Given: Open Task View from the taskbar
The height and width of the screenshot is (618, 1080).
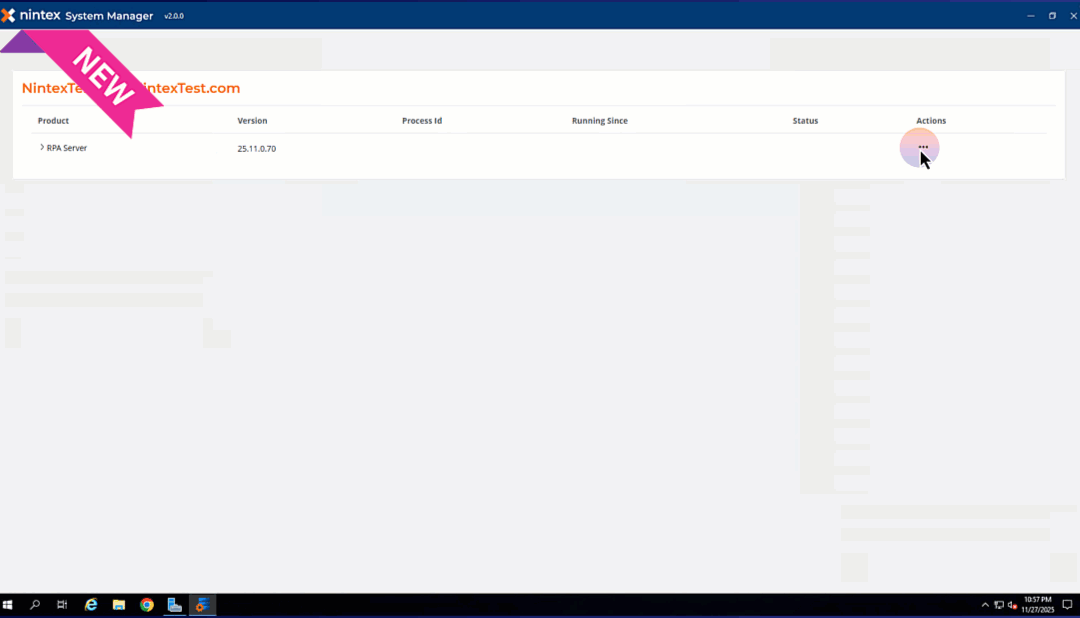Looking at the screenshot, I should [x=62, y=605].
